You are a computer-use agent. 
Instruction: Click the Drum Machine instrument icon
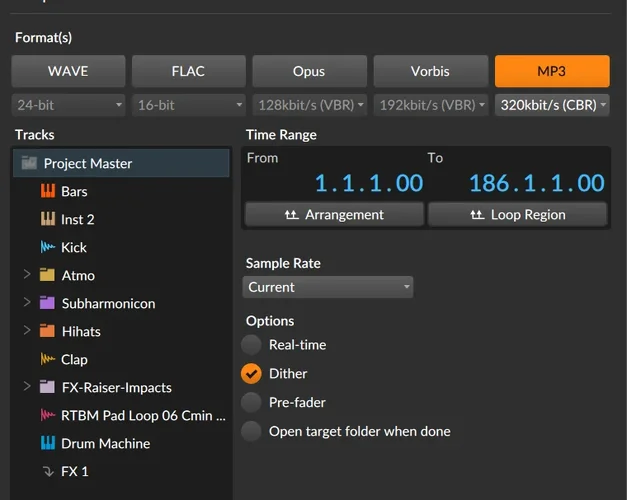pyautogui.click(x=48, y=443)
